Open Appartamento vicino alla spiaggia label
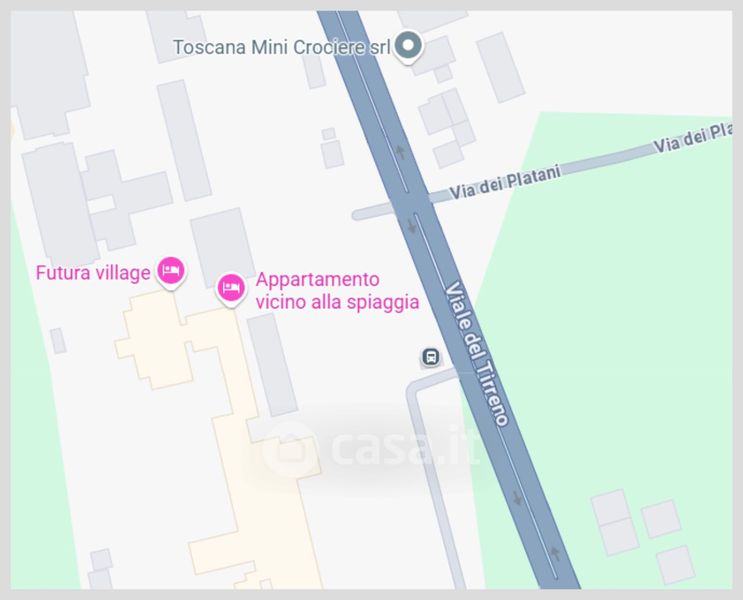Image resolution: width=743 pixels, height=600 pixels. click(x=337, y=291)
